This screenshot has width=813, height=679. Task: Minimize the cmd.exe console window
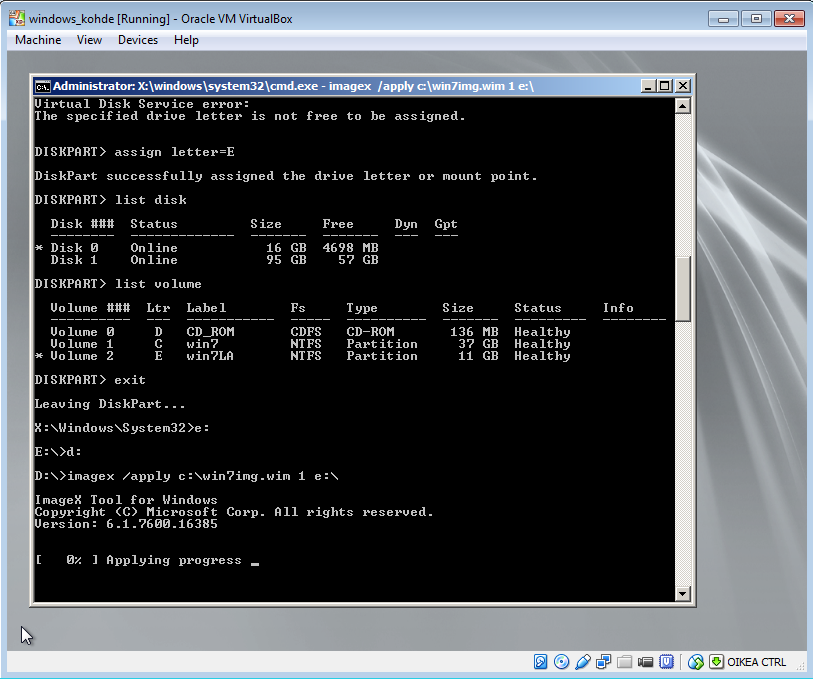(x=649, y=86)
